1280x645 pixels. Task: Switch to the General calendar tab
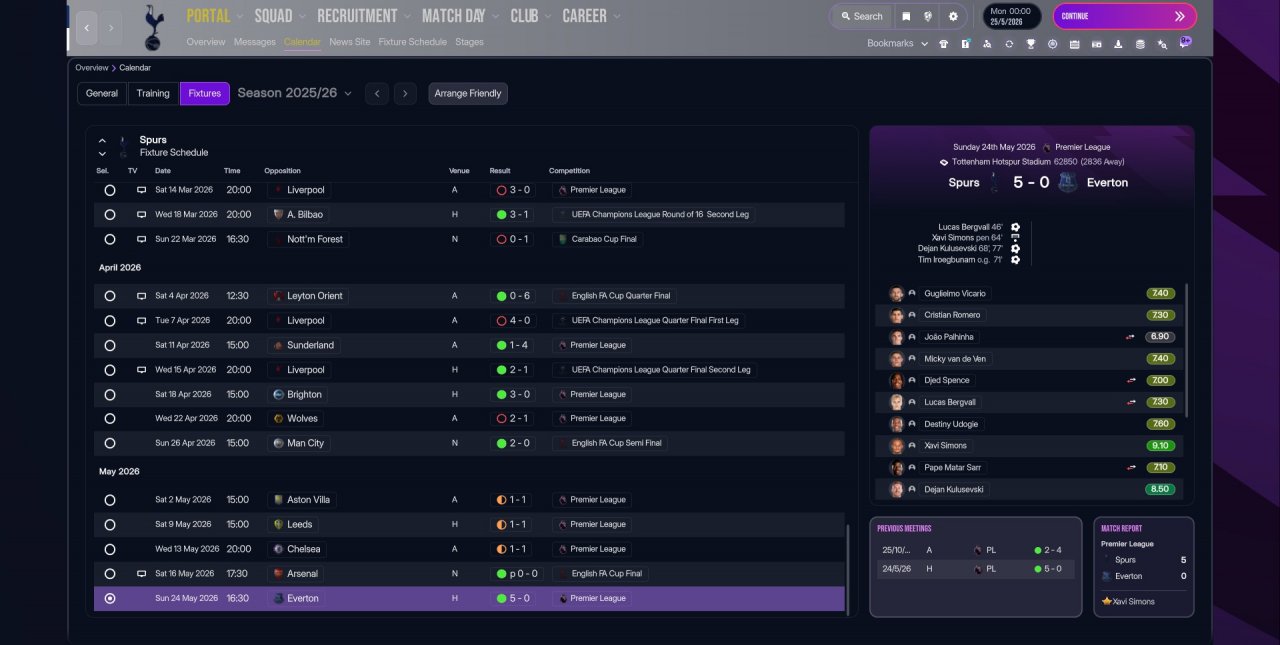click(x=102, y=93)
